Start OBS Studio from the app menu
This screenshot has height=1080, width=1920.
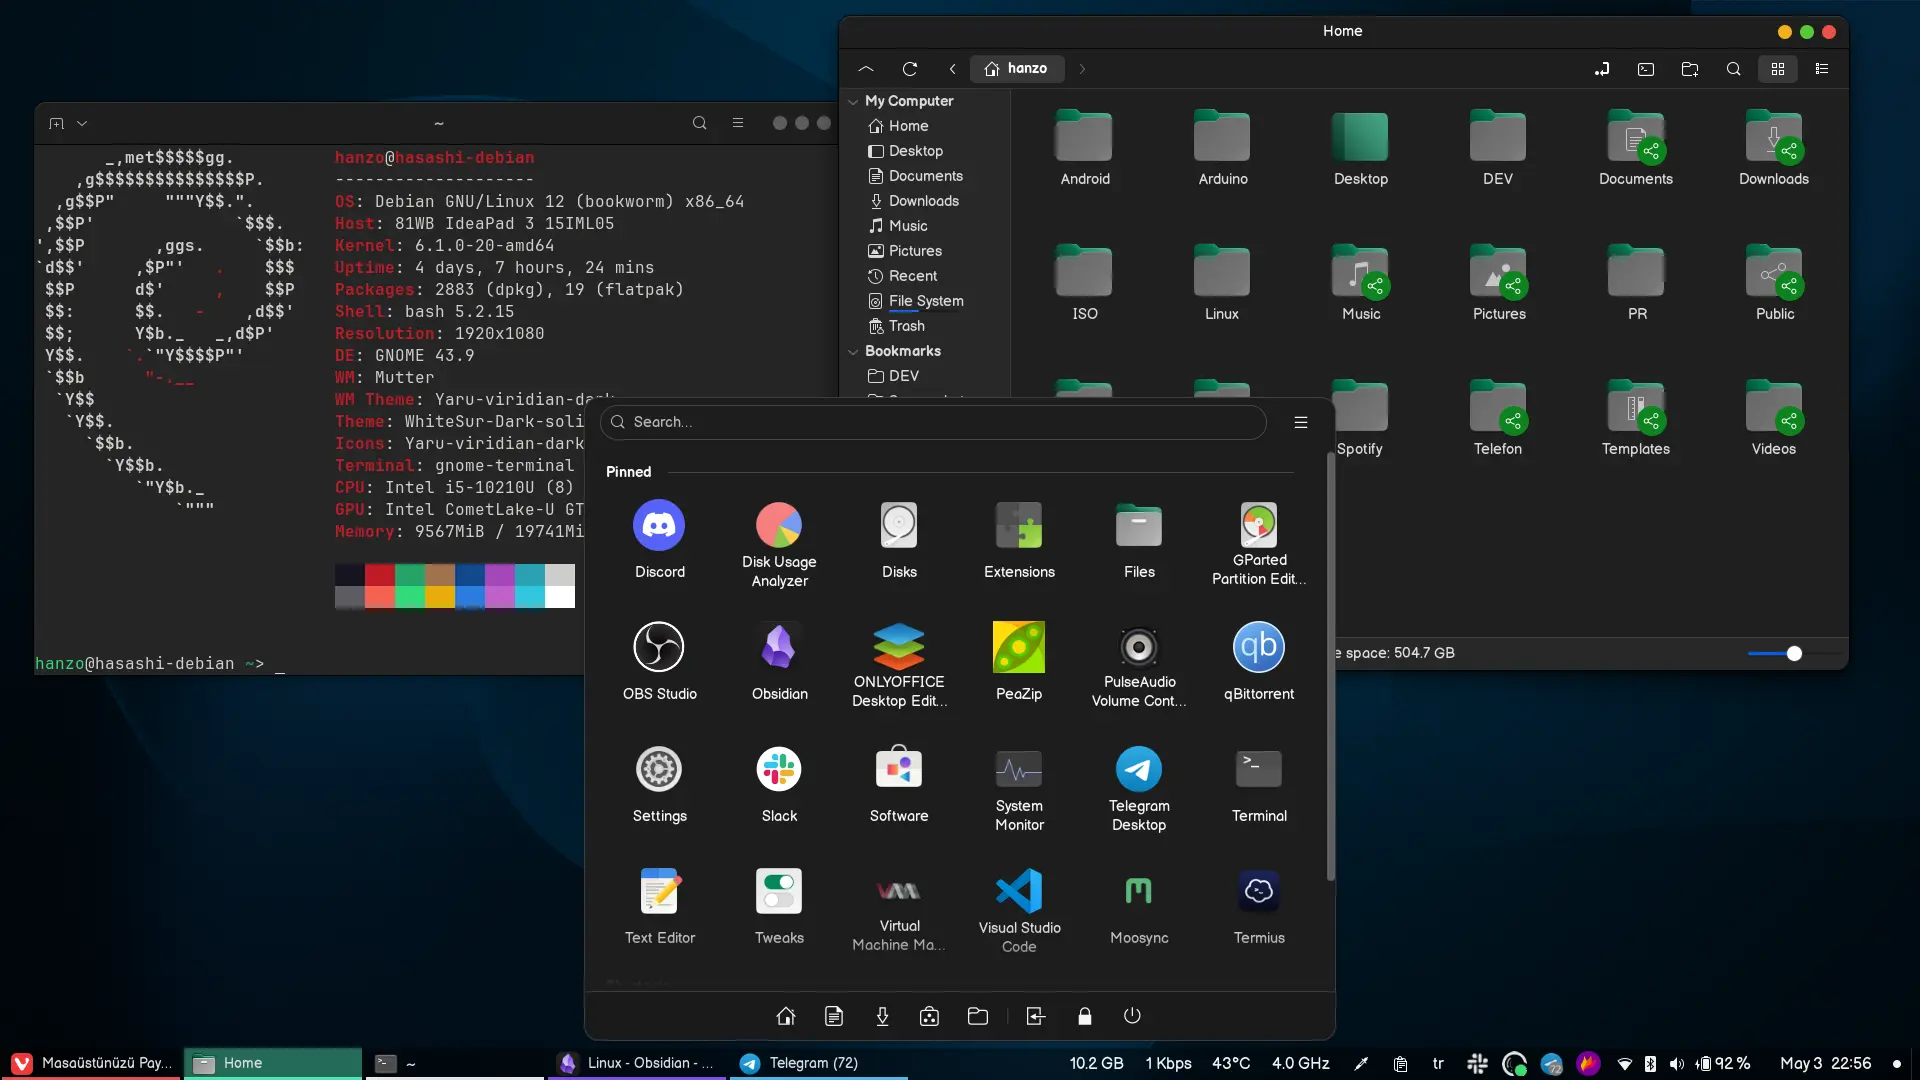coord(659,662)
